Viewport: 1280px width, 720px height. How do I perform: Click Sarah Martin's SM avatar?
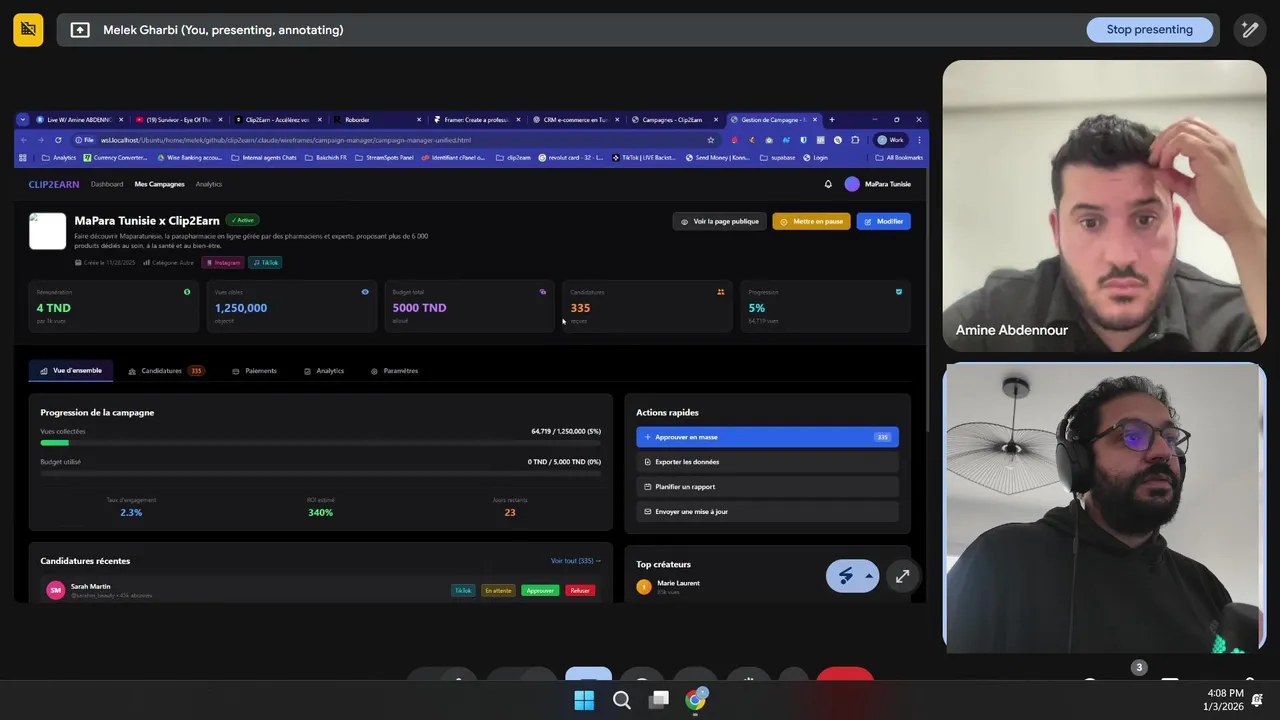tap(56, 591)
